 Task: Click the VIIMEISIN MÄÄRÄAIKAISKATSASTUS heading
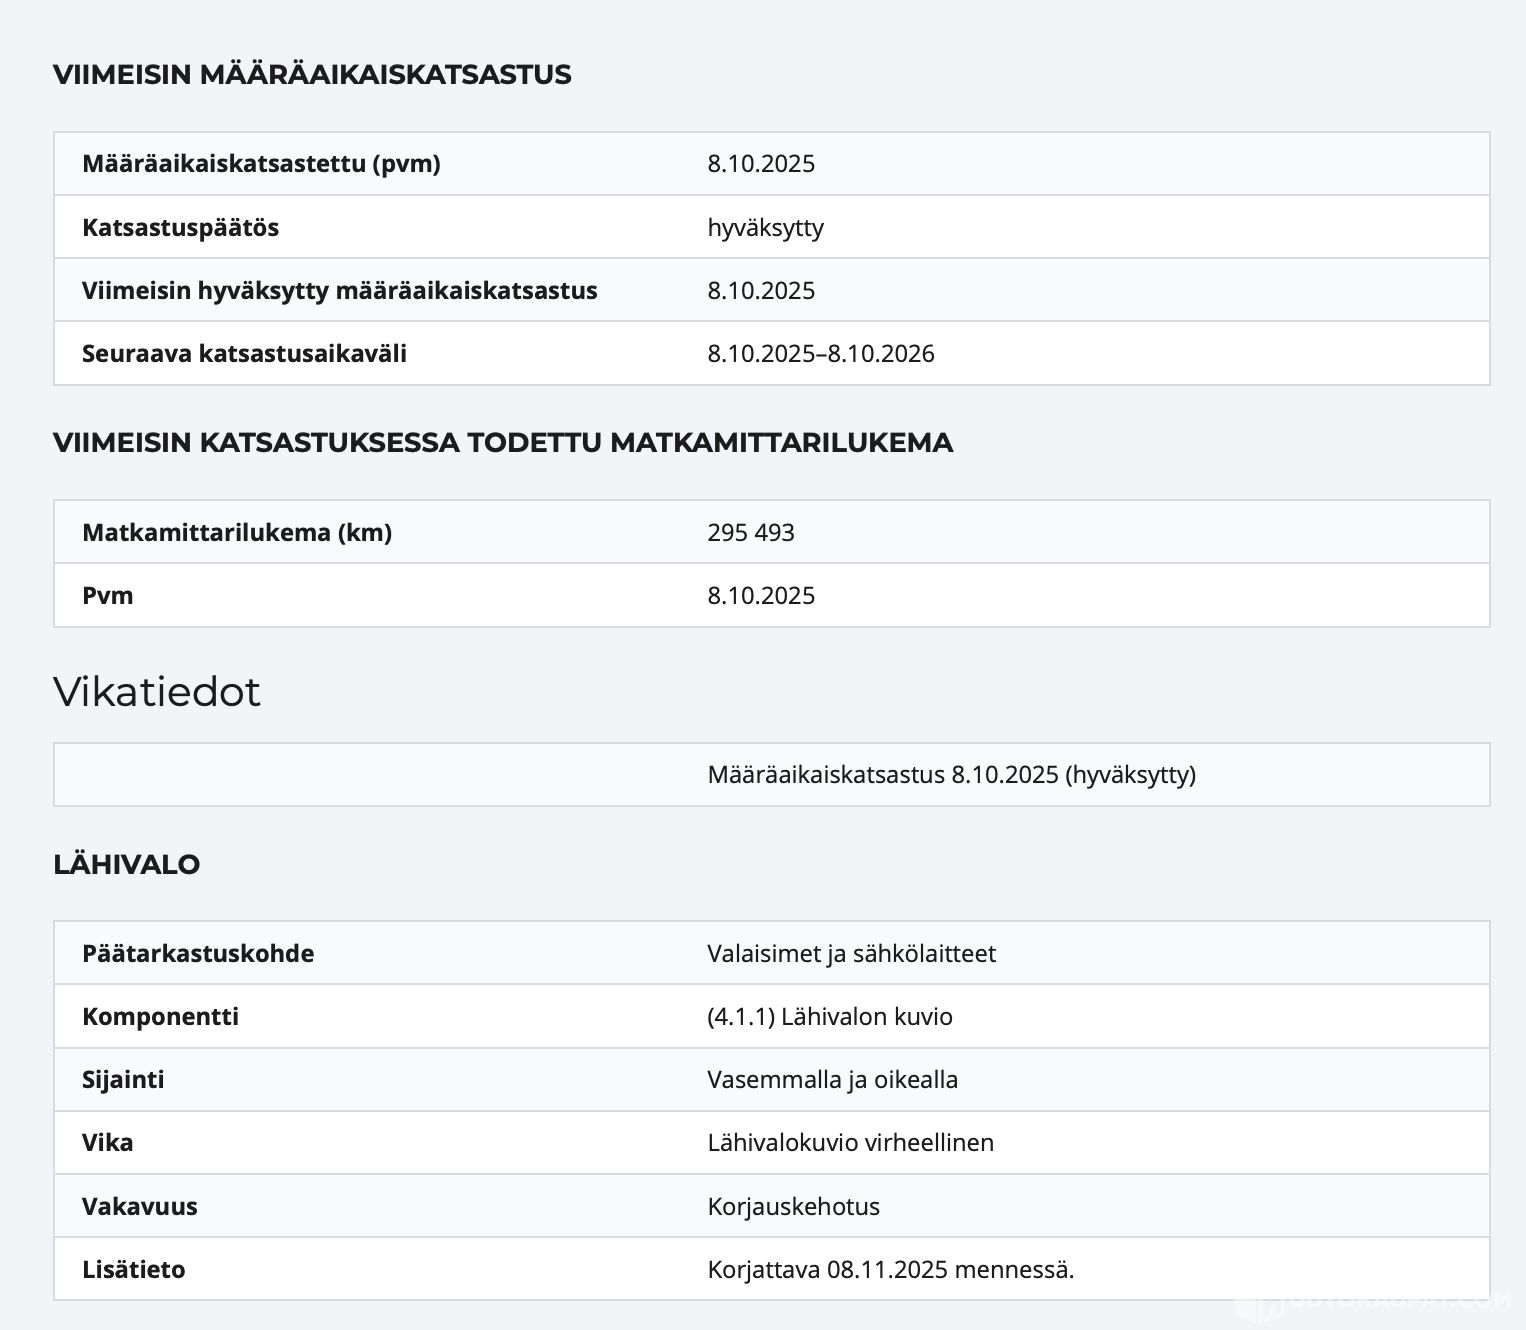click(x=312, y=75)
